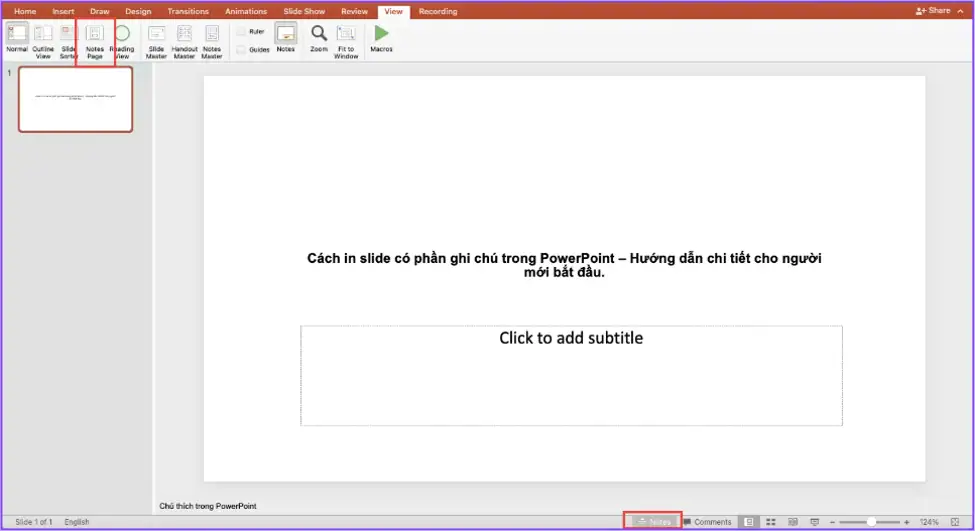Open Macros with green play icon

pyautogui.click(x=381, y=39)
